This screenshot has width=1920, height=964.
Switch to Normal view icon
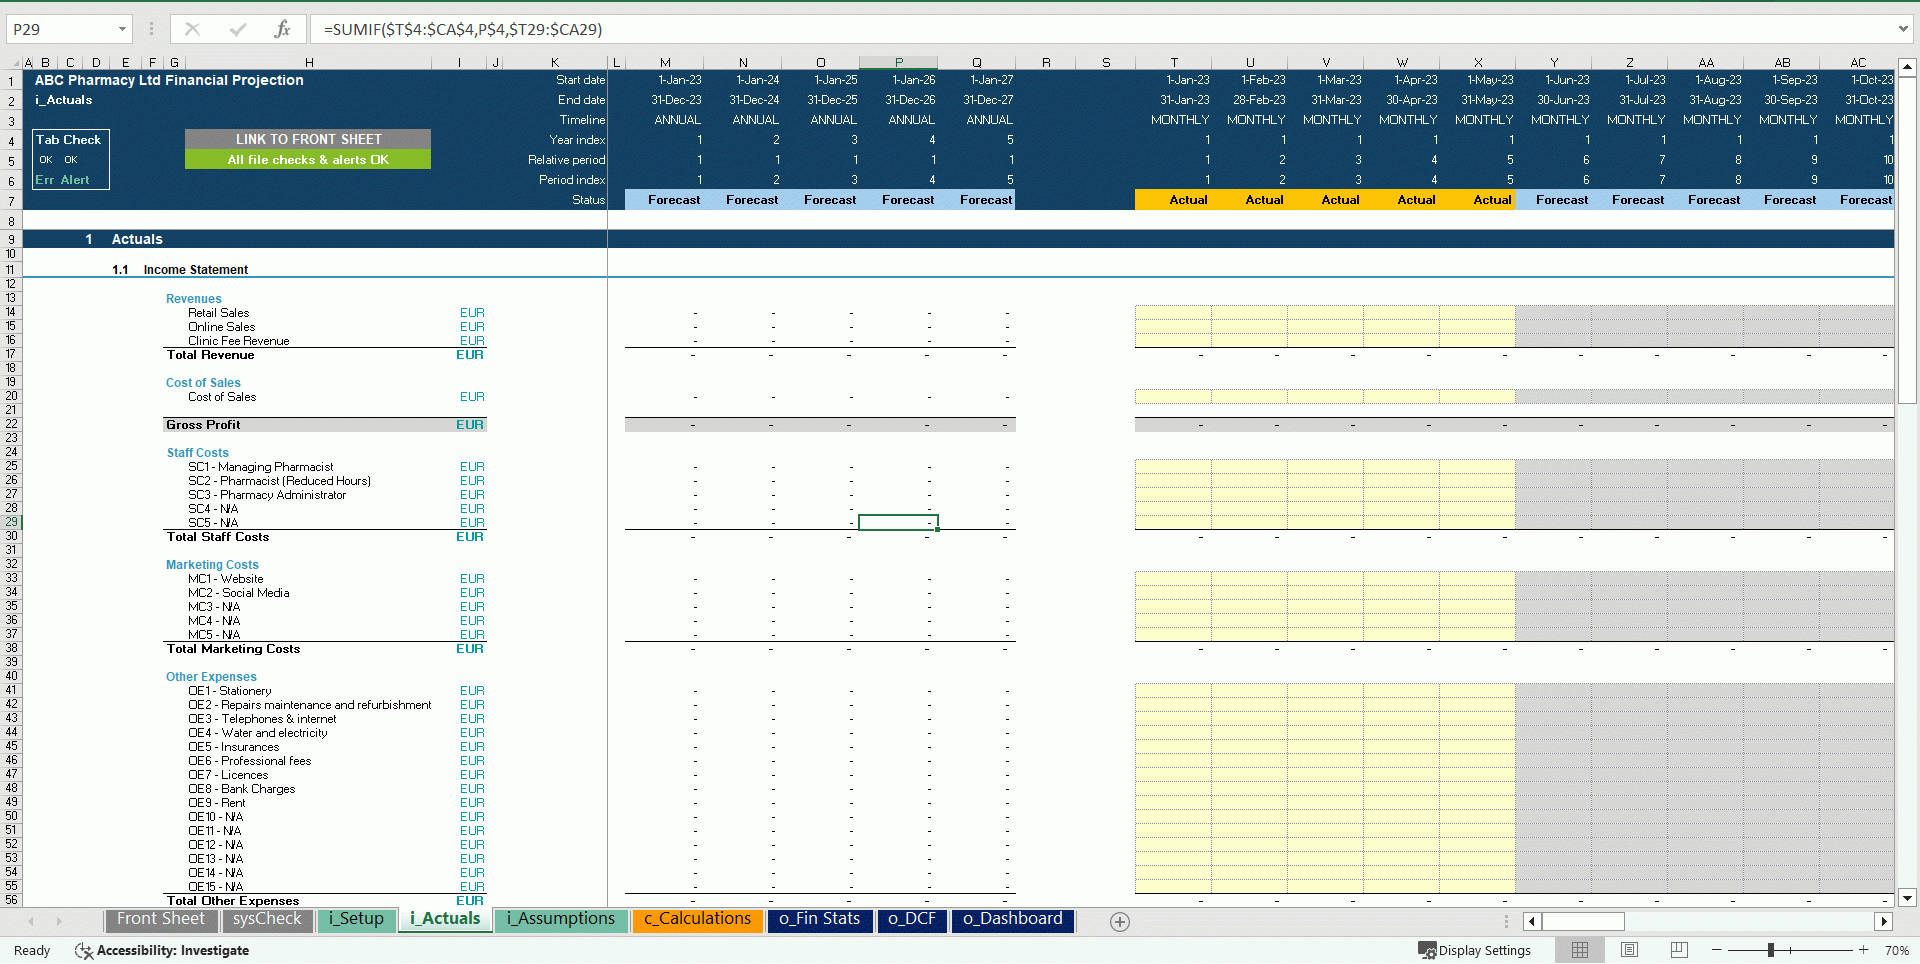pos(1580,950)
